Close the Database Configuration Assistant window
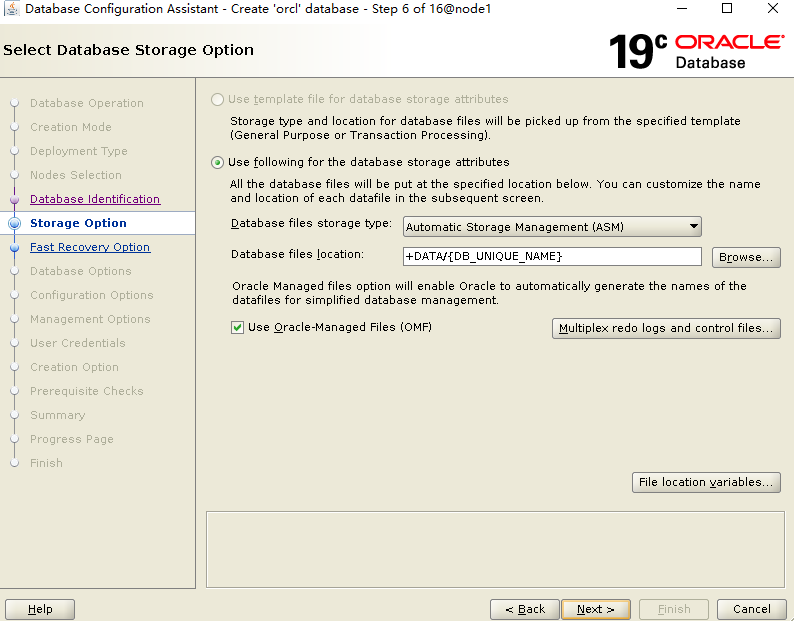The image size is (794, 621). 773,8
